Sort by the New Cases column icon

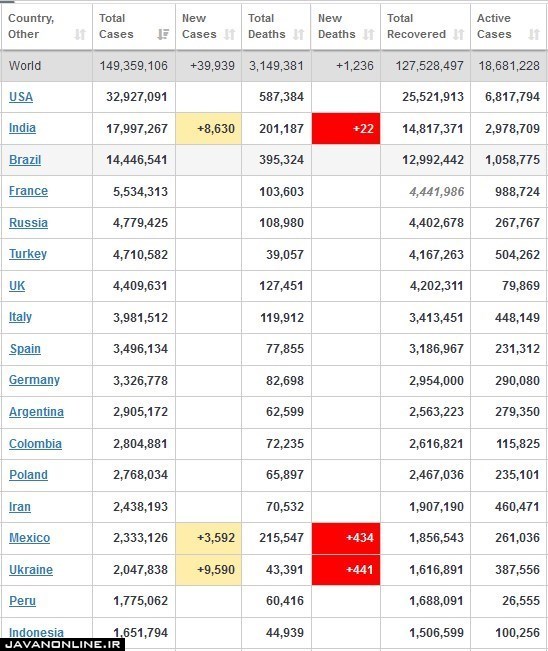coord(230,34)
